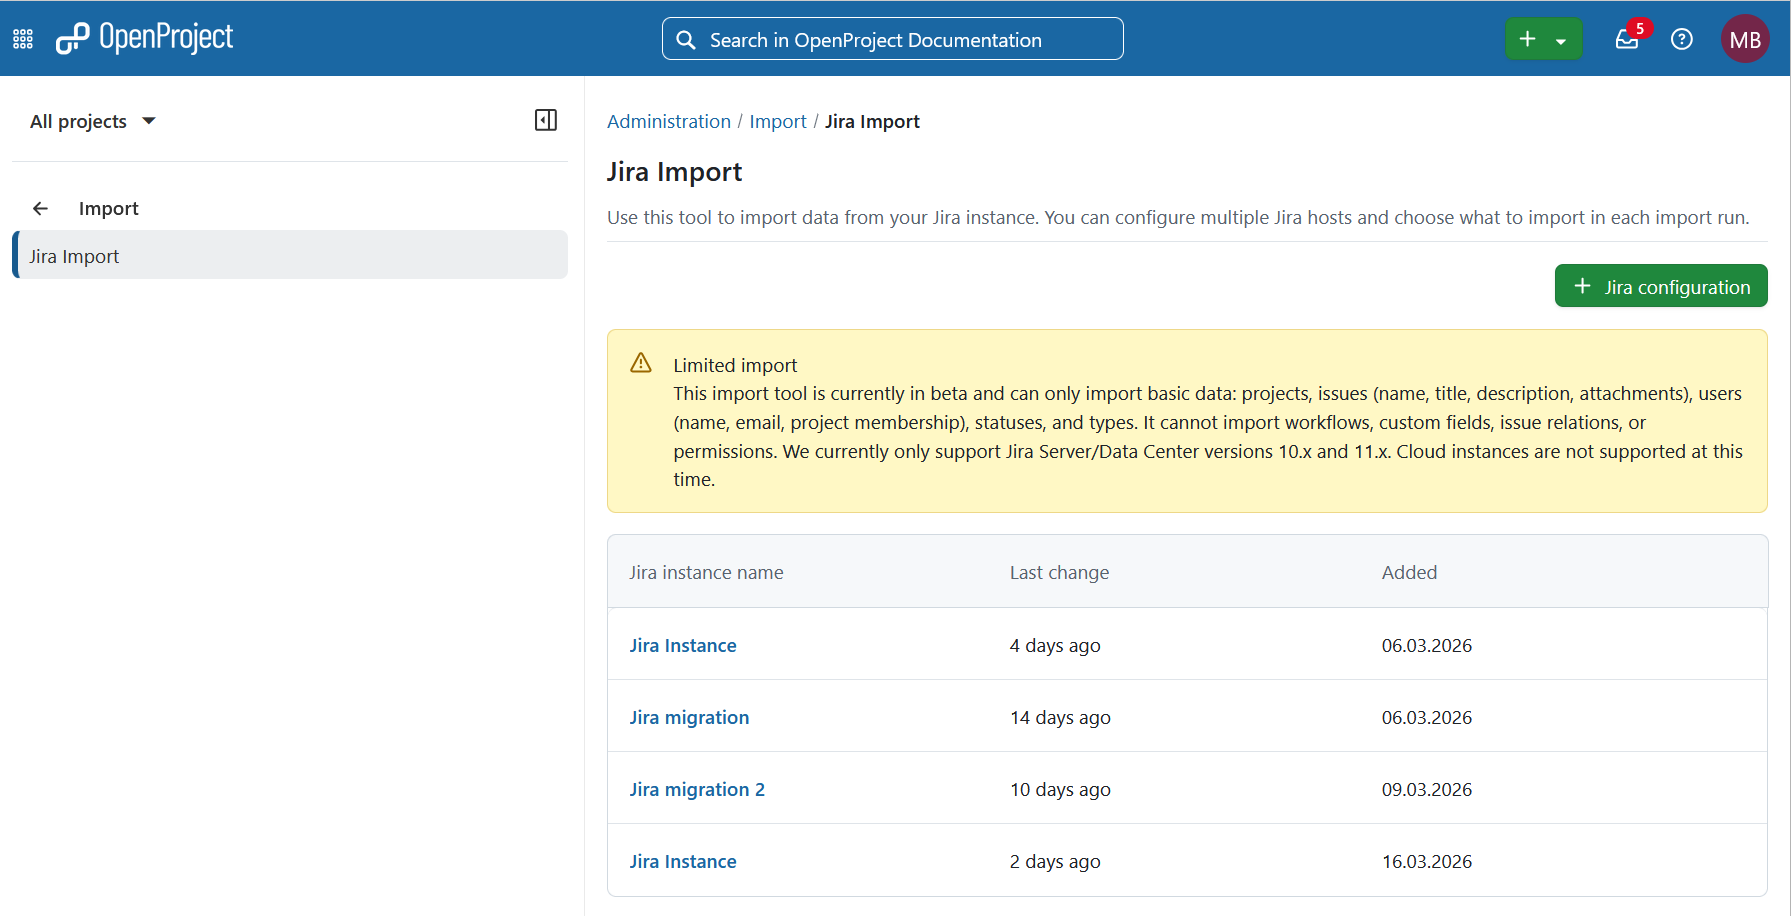The width and height of the screenshot is (1791, 916).
Task: Open the Import breadcrumb link
Action: [778, 121]
